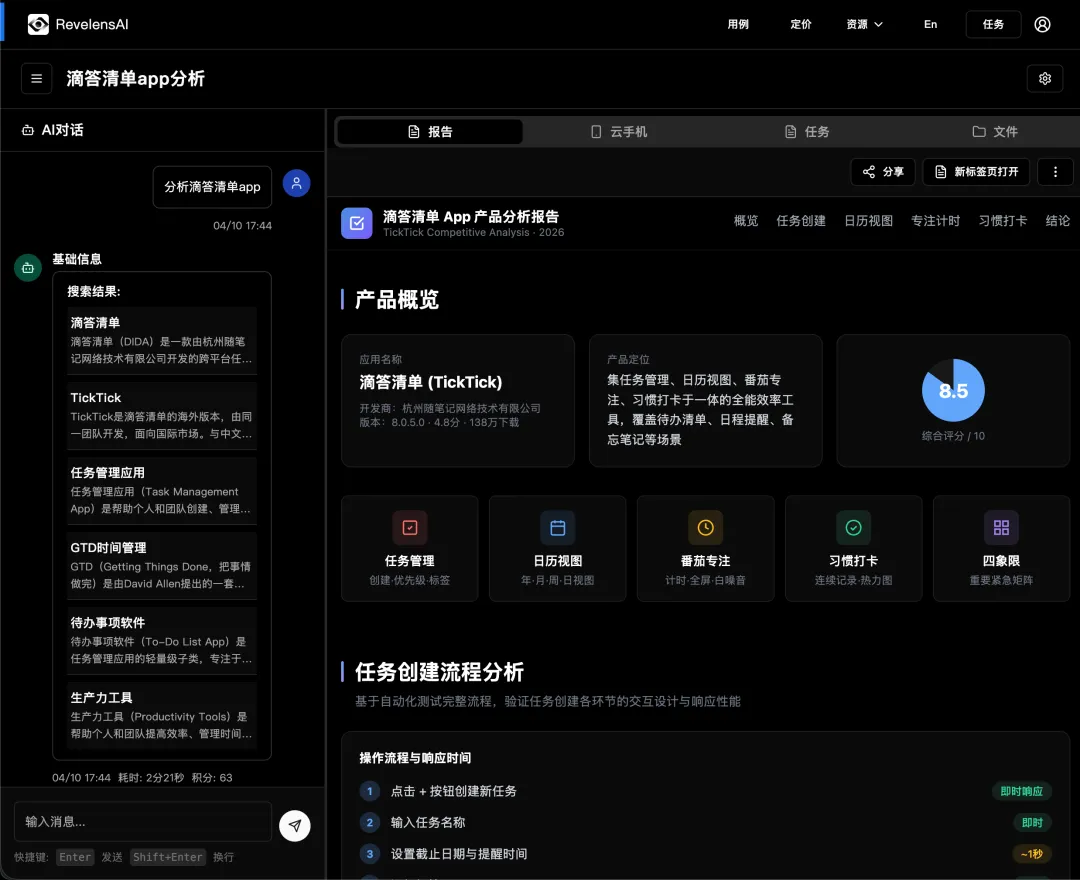Send message with paper plane button
The width and height of the screenshot is (1080, 880).
click(295, 826)
